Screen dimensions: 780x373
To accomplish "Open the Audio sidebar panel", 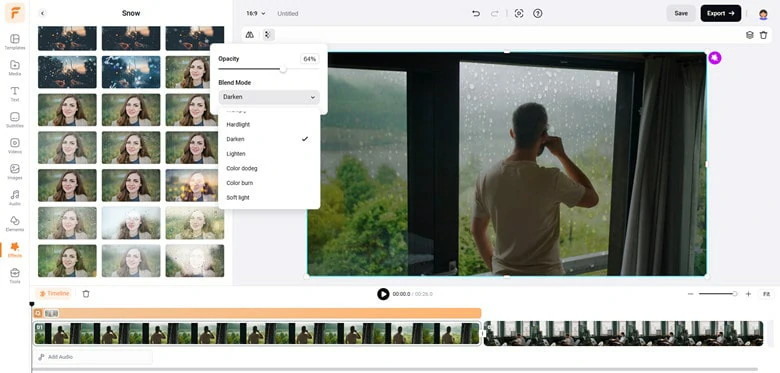I will pyautogui.click(x=14, y=197).
